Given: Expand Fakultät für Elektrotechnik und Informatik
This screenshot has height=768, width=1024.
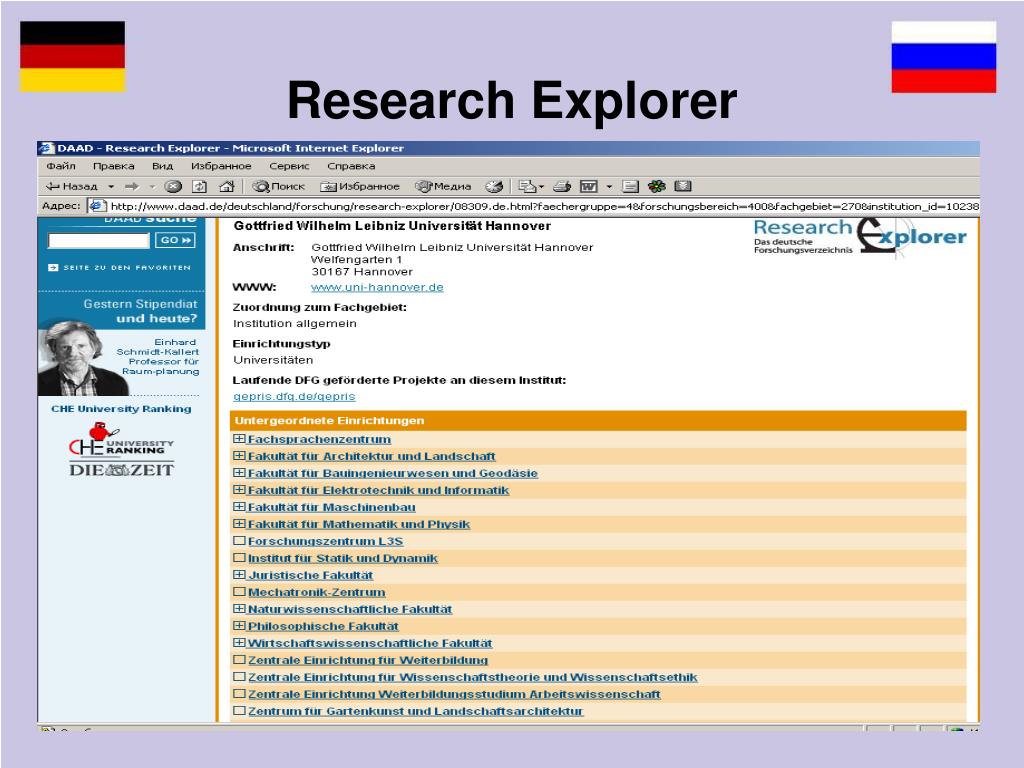Looking at the screenshot, I should click(x=239, y=490).
